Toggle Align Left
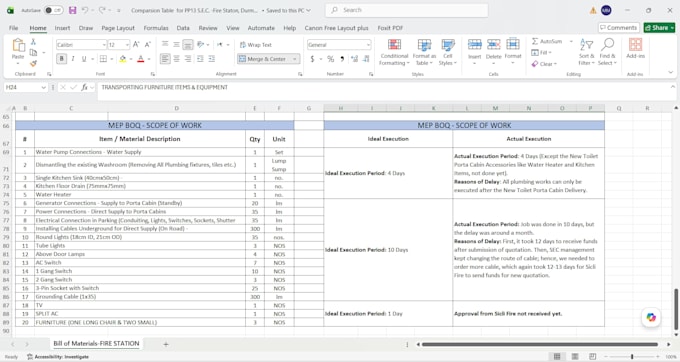The image size is (680, 362). (x=165, y=59)
